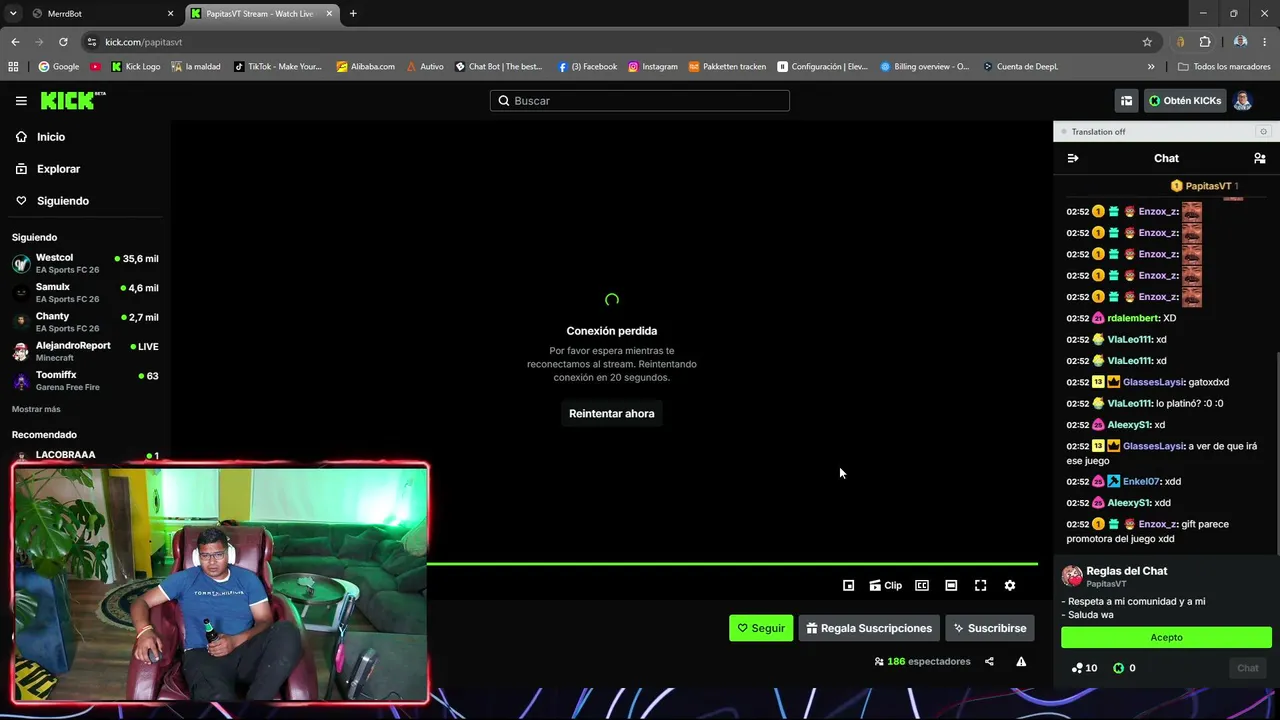
Task: Share the PapitasVT stream
Action: pos(989,661)
